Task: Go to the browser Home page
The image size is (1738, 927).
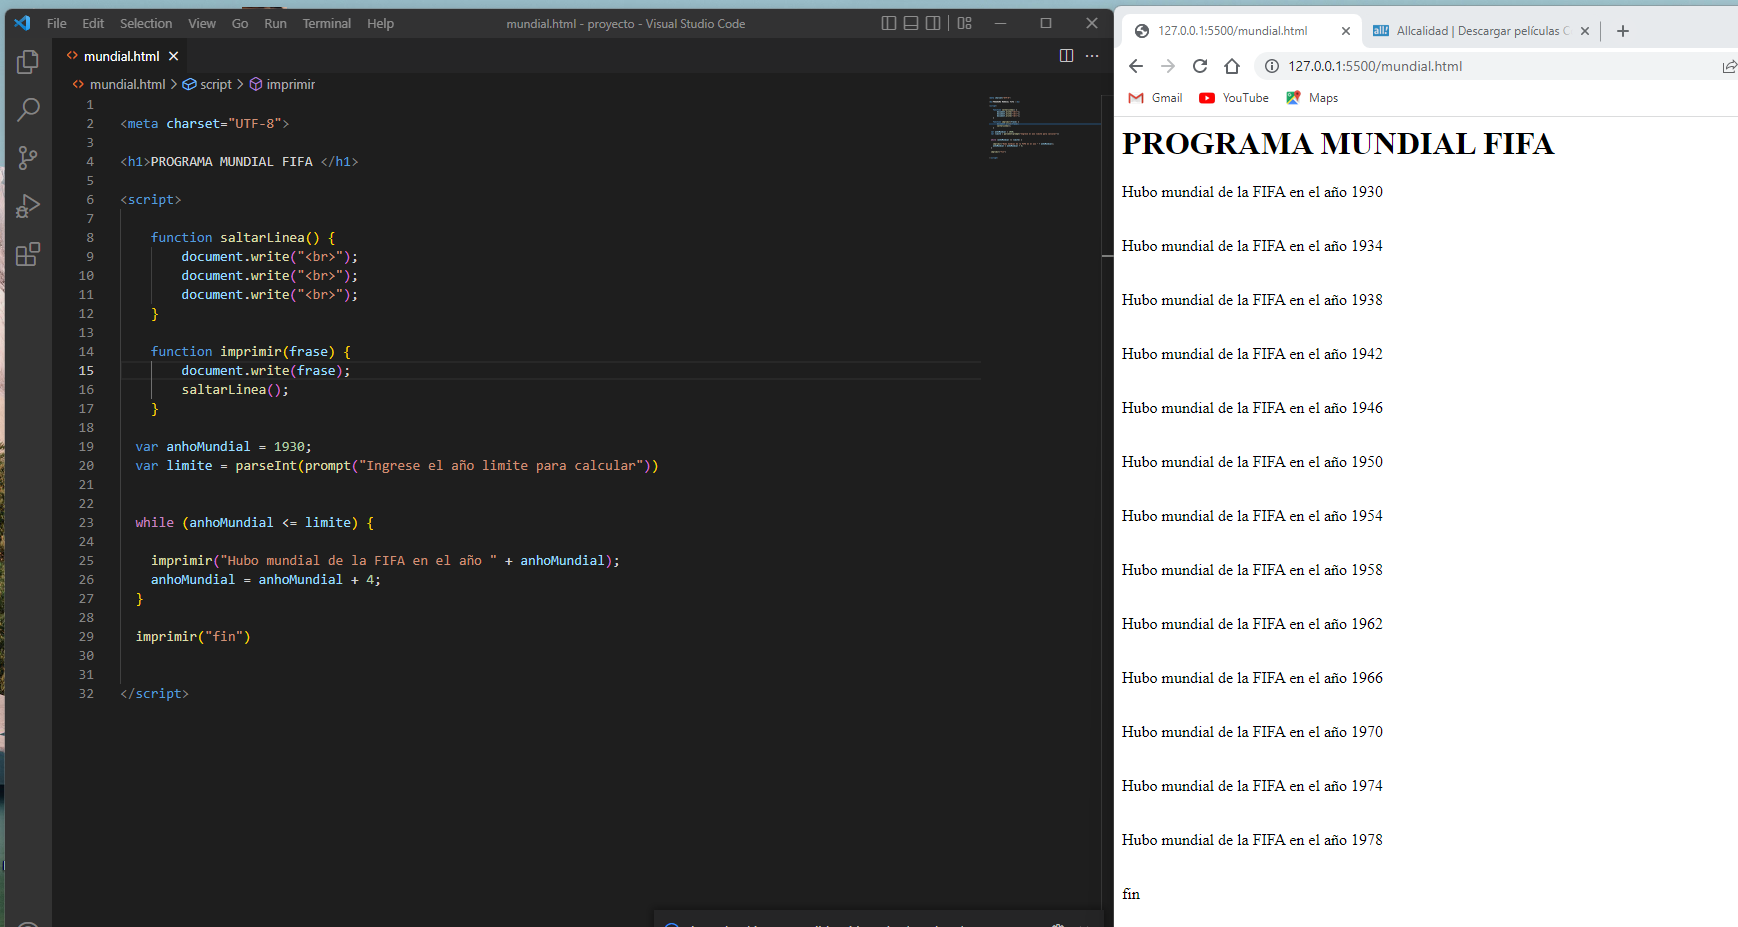Action: [x=1232, y=66]
